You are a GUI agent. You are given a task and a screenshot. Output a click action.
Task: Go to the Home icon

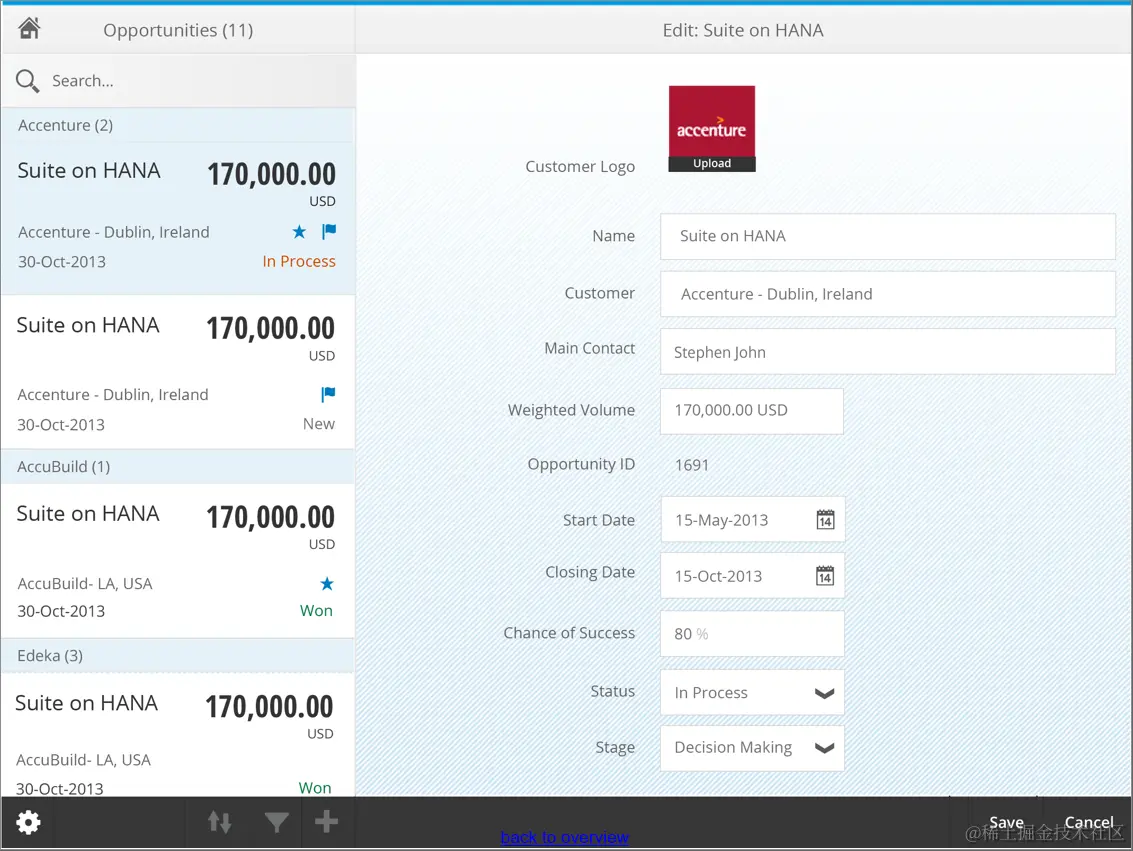pos(29,29)
